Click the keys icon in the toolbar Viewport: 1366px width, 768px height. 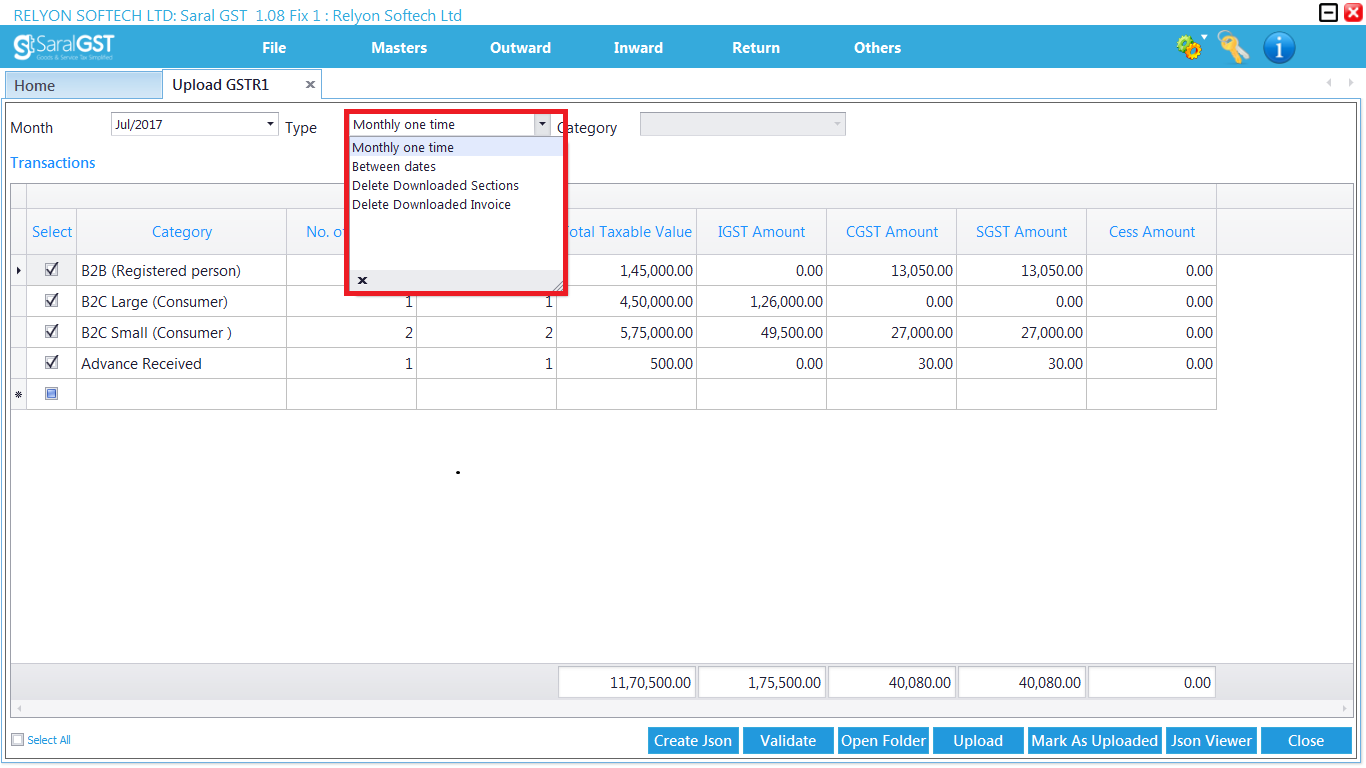tap(1233, 47)
